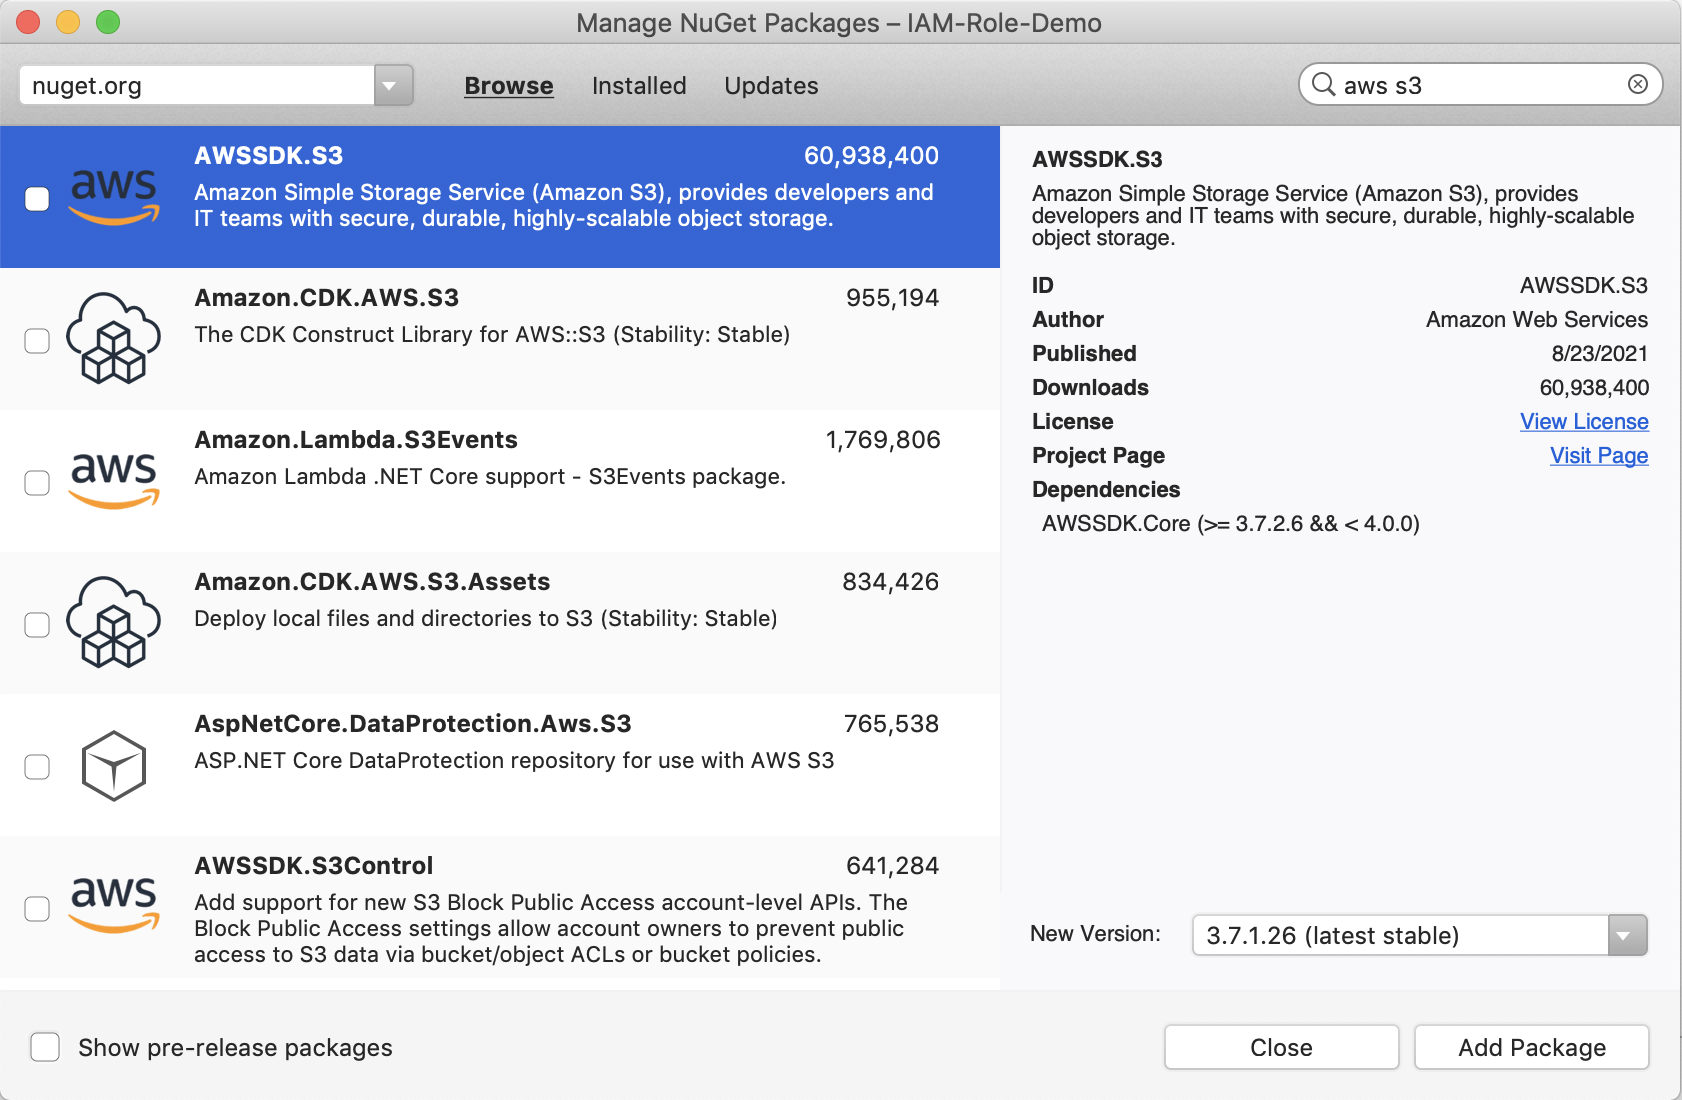Image resolution: width=1682 pixels, height=1100 pixels.
Task: Open the Visit Page project link
Action: [1599, 456]
